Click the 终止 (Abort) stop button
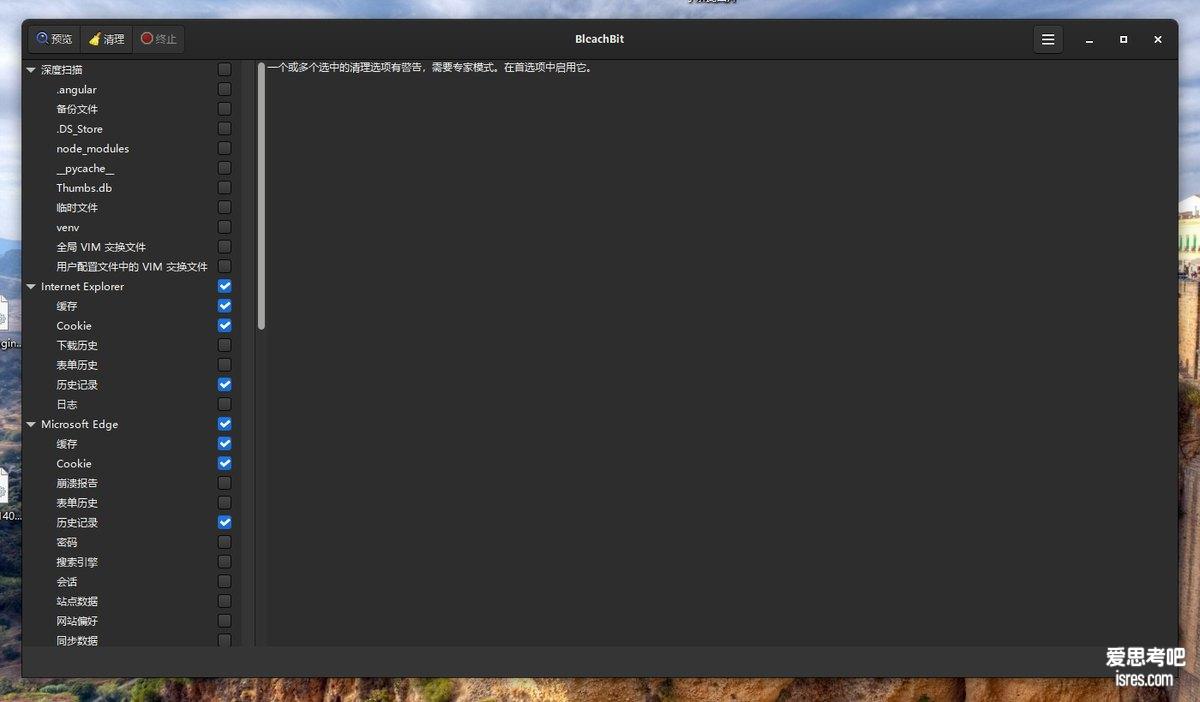Viewport: 1200px width, 702px height. 158,39
